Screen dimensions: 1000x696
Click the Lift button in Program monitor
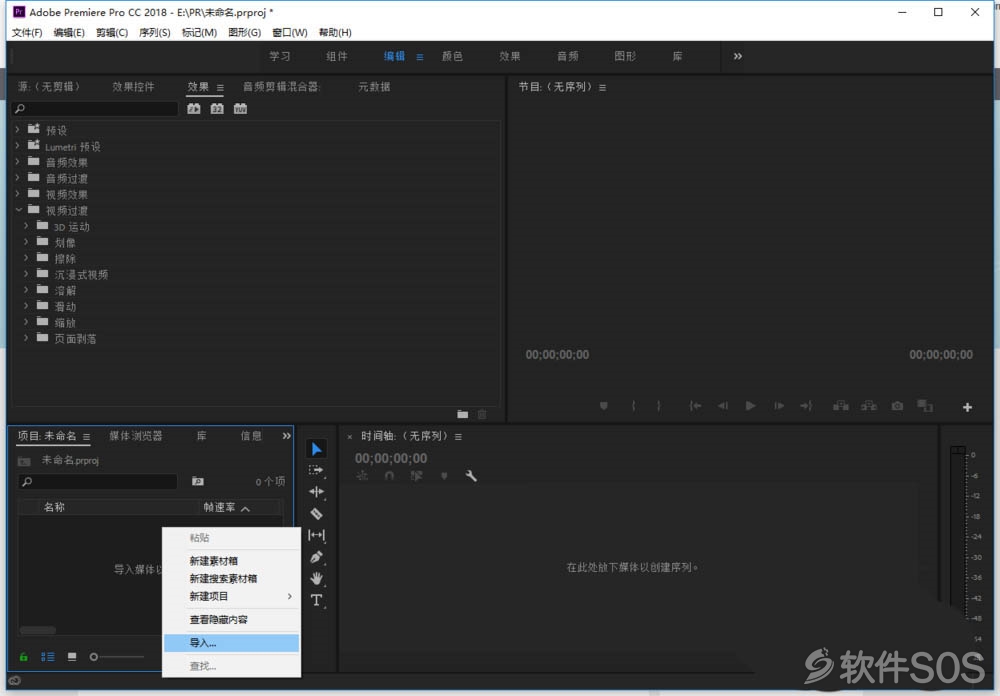pyautogui.click(x=841, y=406)
